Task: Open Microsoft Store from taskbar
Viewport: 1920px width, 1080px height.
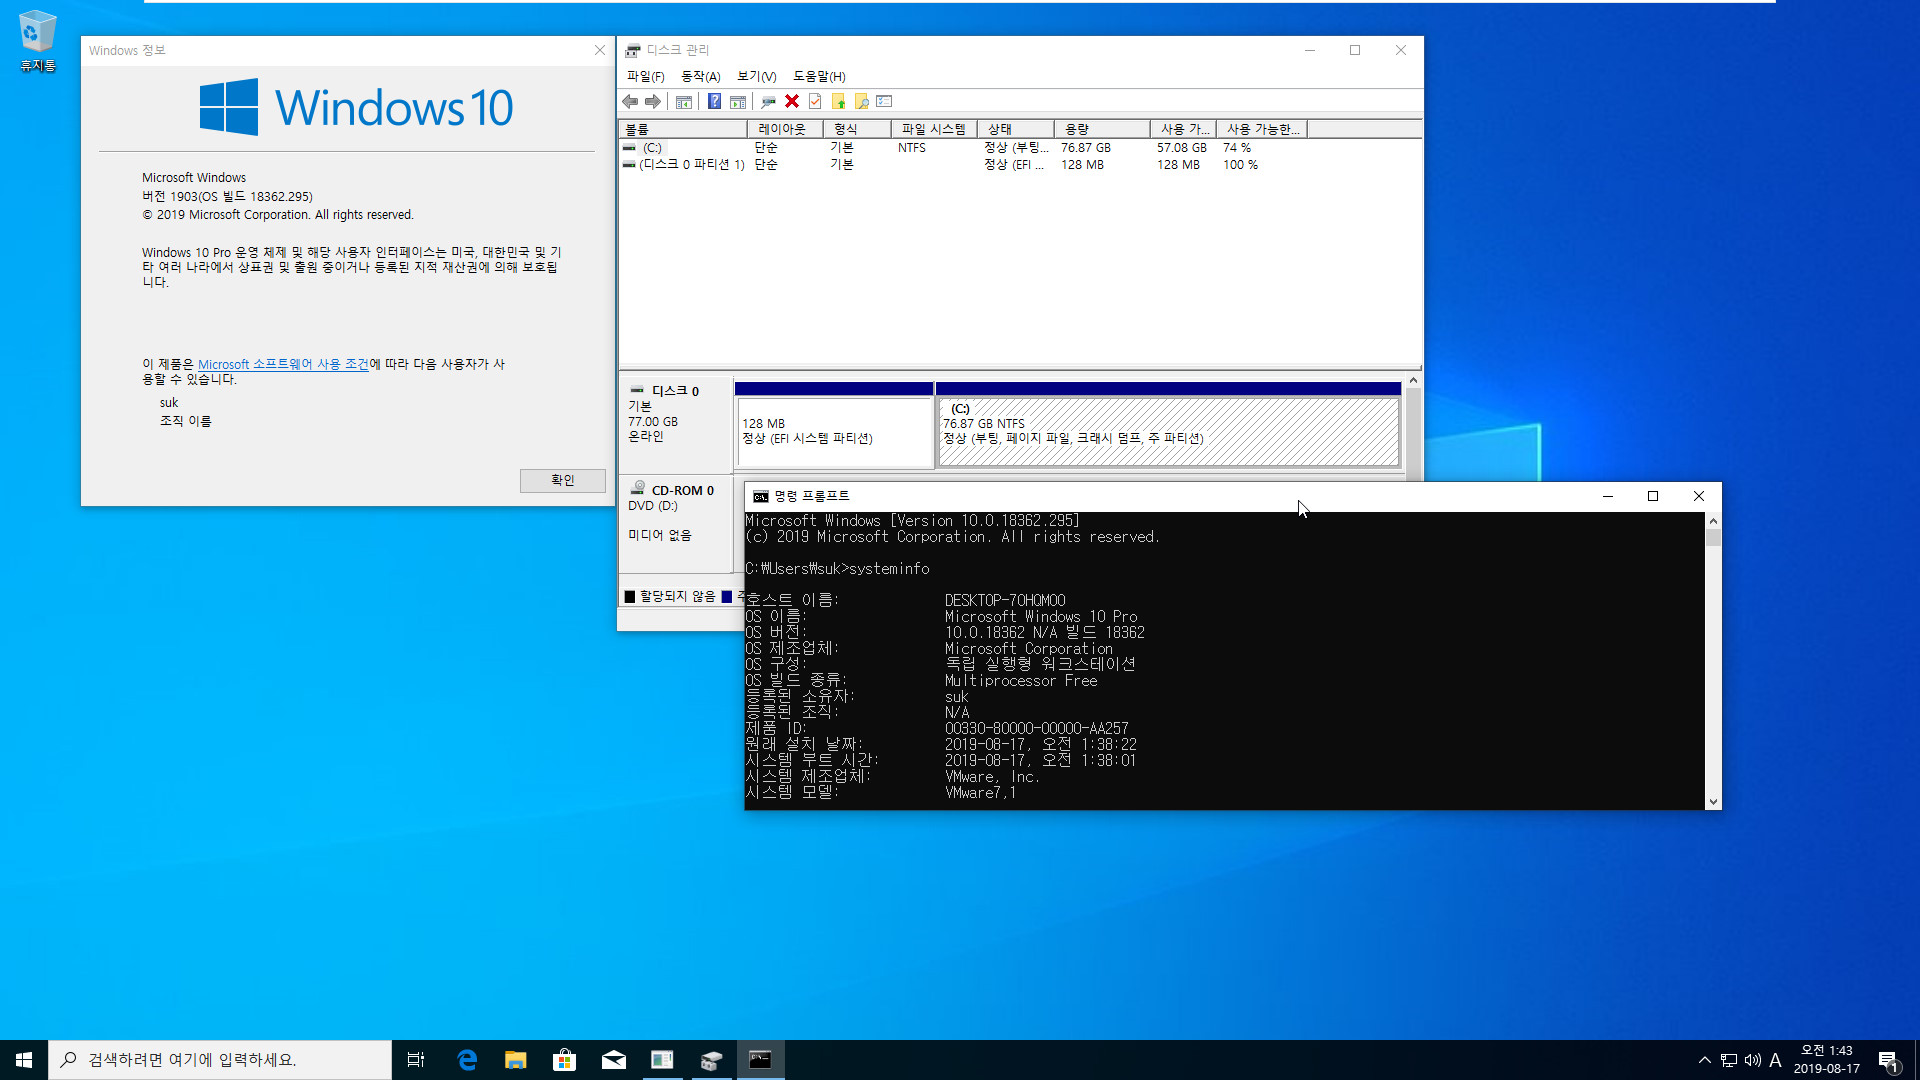Action: pyautogui.click(x=565, y=1060)
